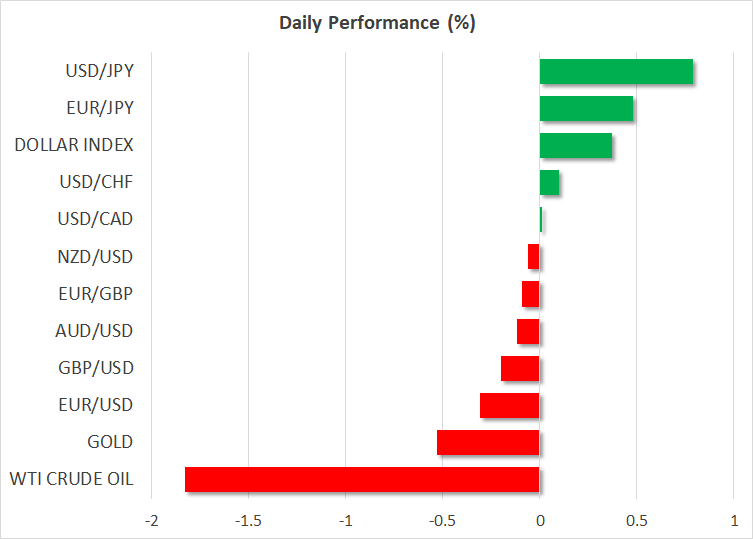Select the red AUD/USD bar
The width and height of the screenshot is (753, 539).
click(528, 331)
